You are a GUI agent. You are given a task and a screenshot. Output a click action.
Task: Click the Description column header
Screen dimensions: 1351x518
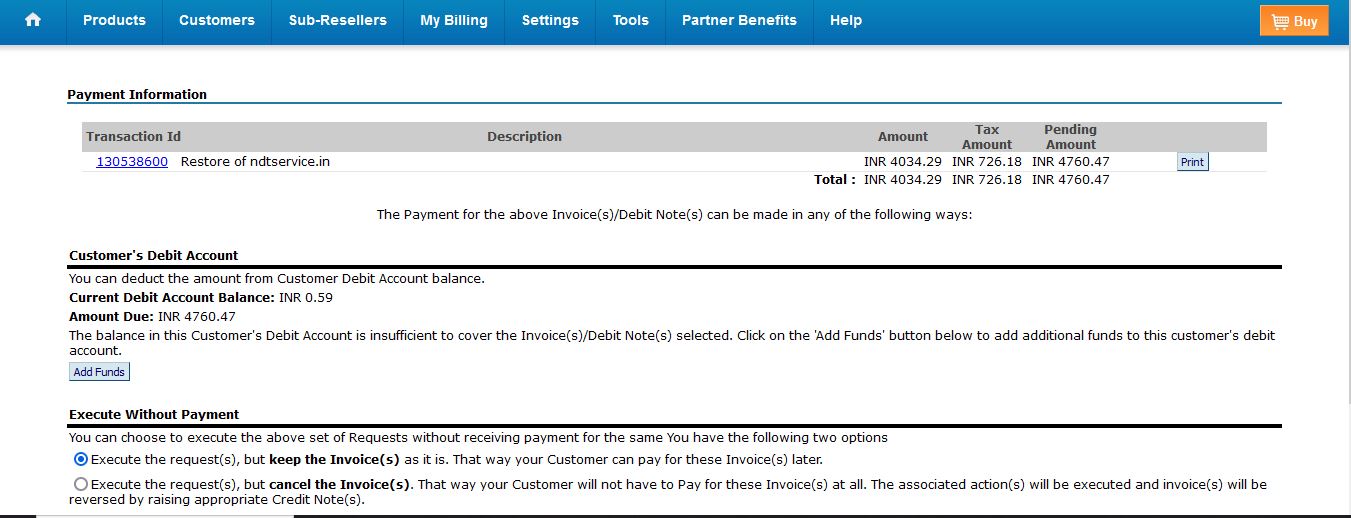tap(524, 137)
